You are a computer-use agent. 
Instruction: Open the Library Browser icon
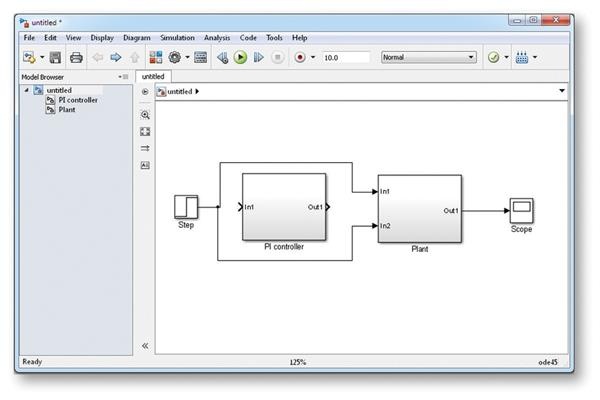pos(155,58)
